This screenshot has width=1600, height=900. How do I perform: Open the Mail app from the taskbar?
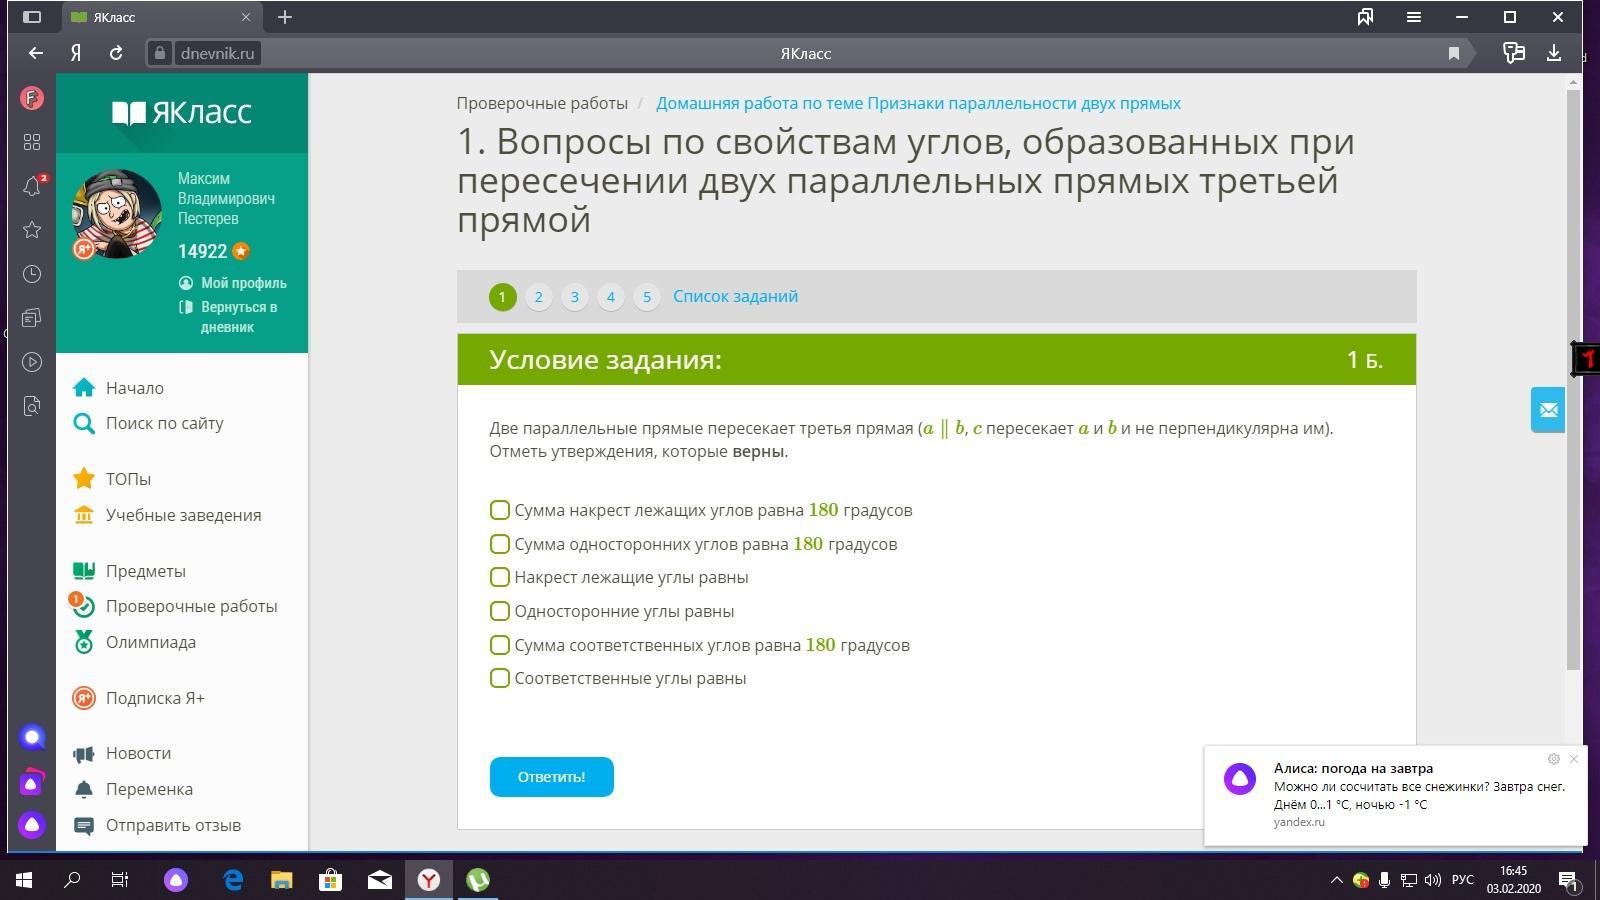380,880
